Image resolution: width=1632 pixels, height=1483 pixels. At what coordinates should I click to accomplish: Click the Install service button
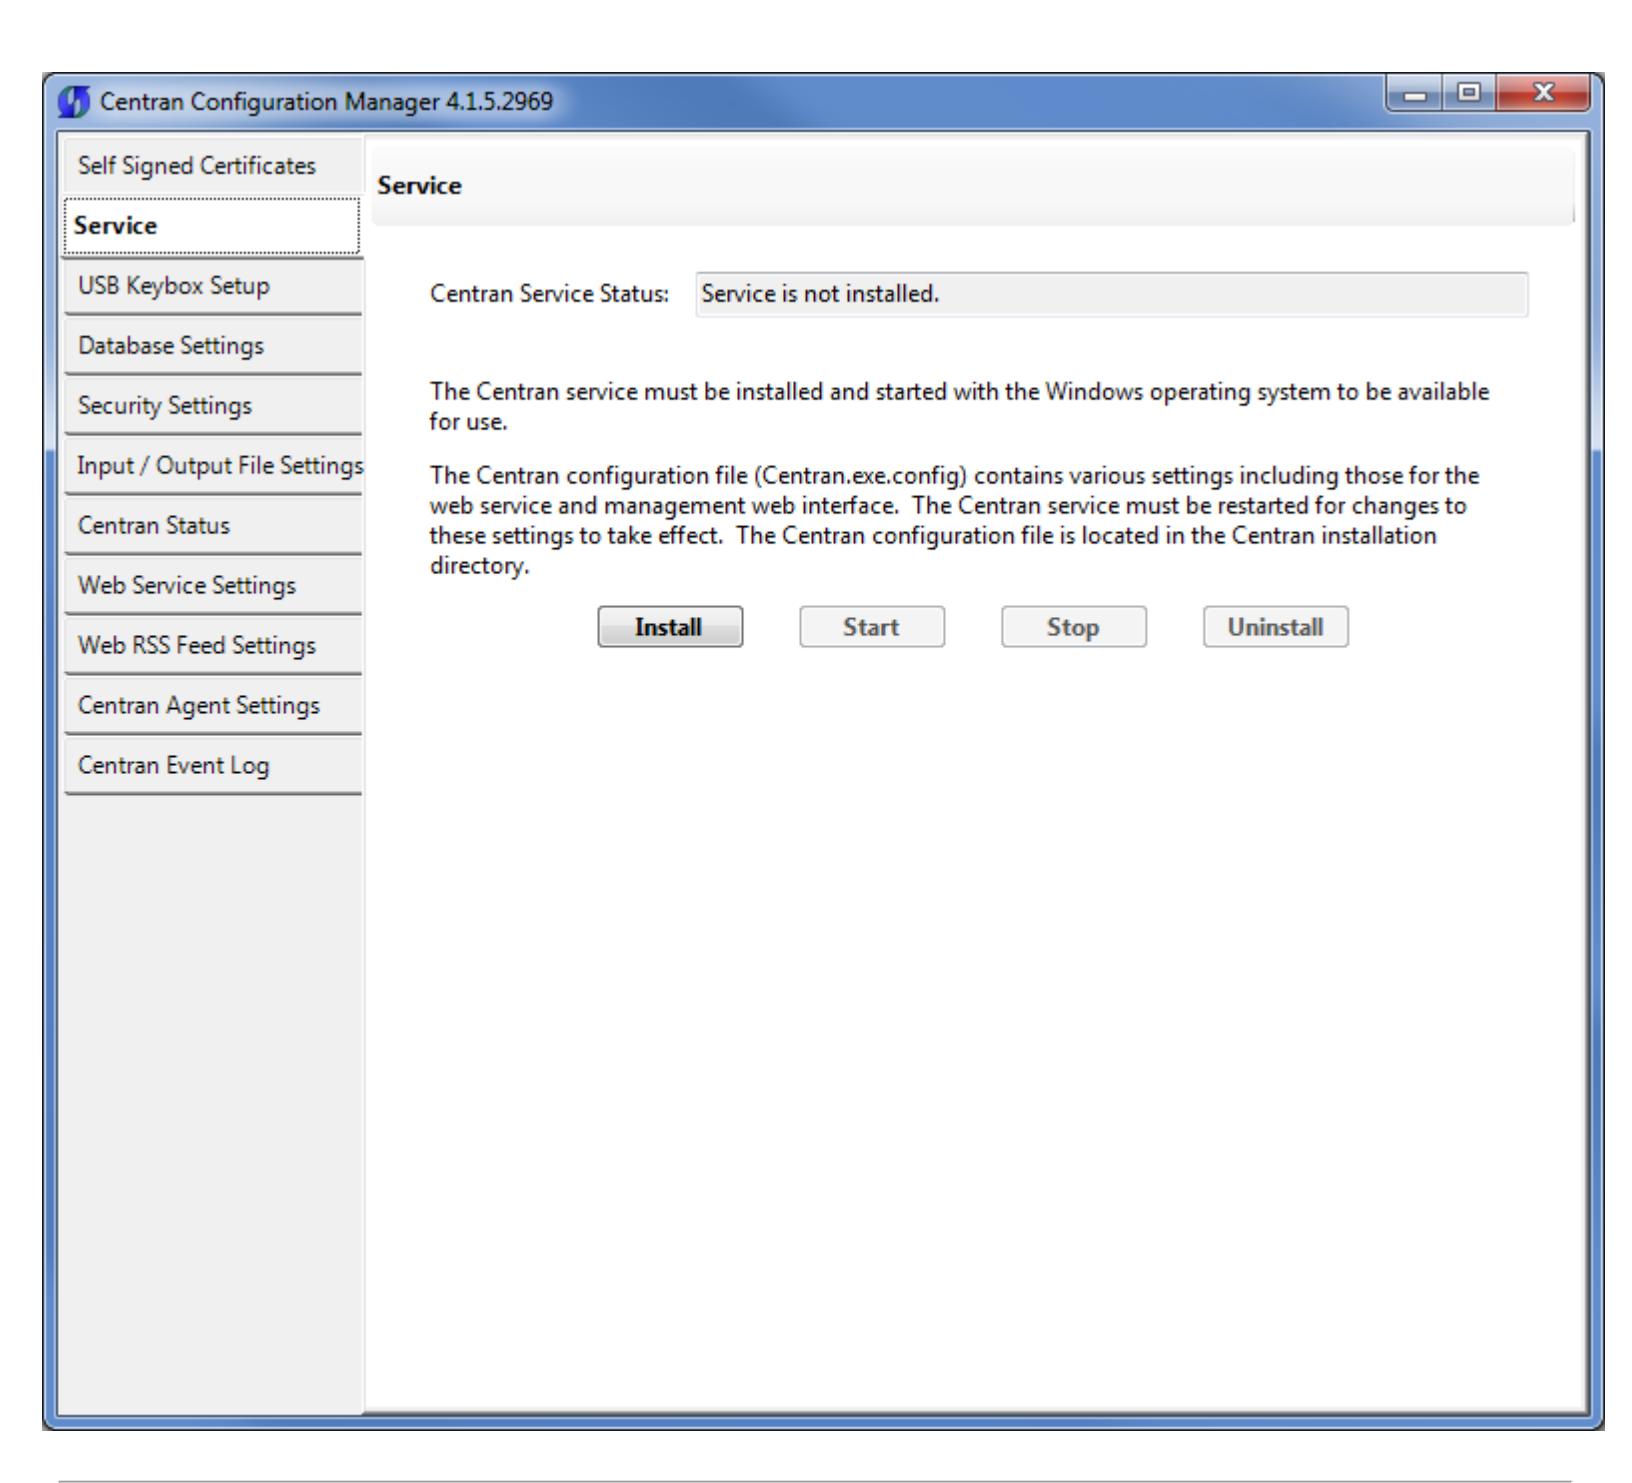point(670,627)
